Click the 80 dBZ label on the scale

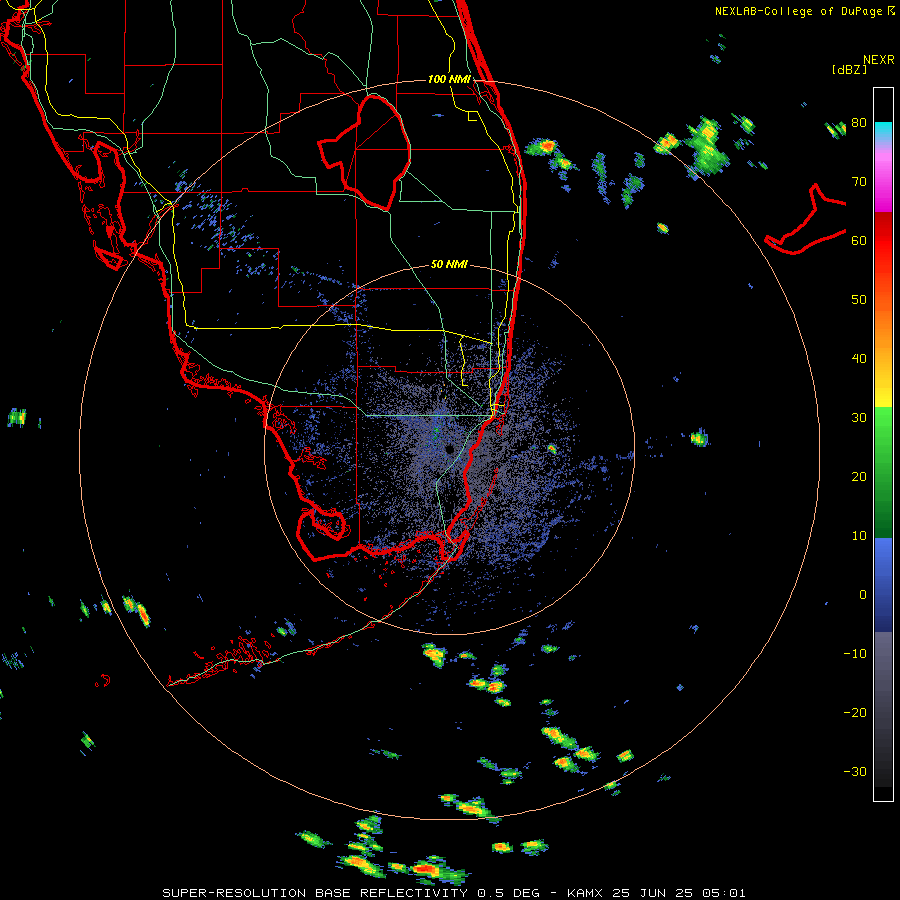(859, 123)
